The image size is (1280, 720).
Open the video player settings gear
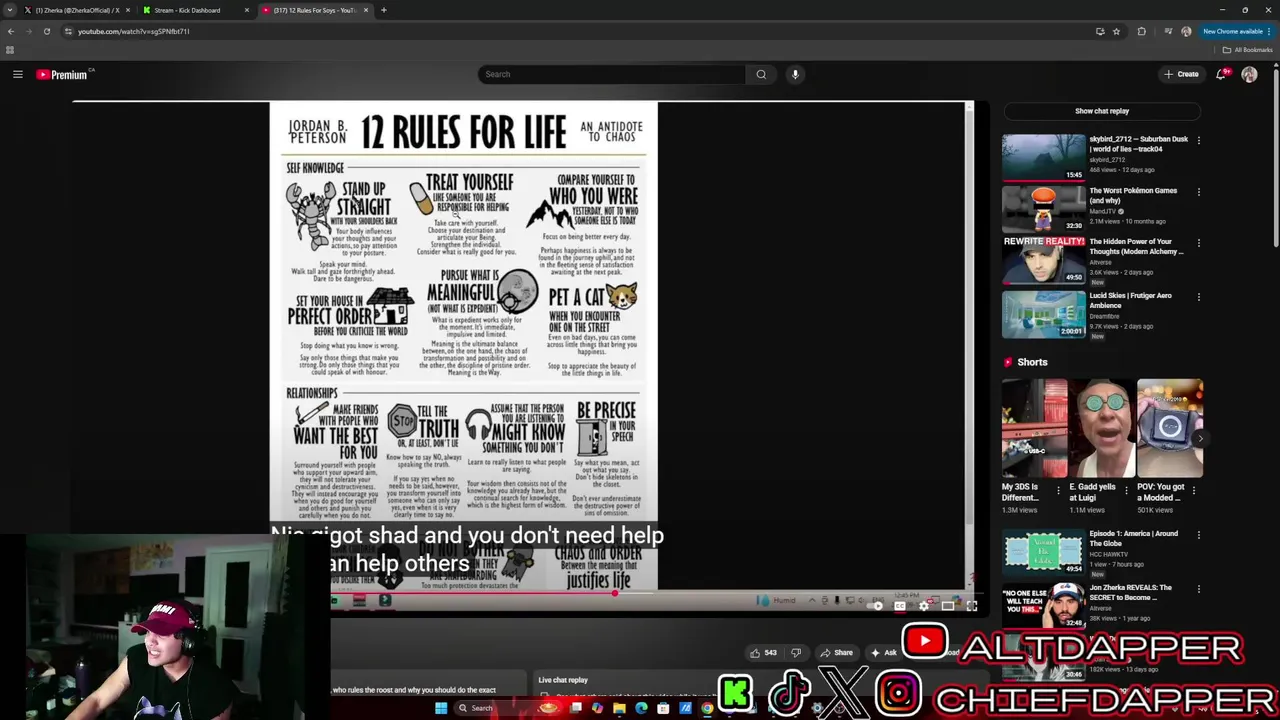click(x=923, y=605)
